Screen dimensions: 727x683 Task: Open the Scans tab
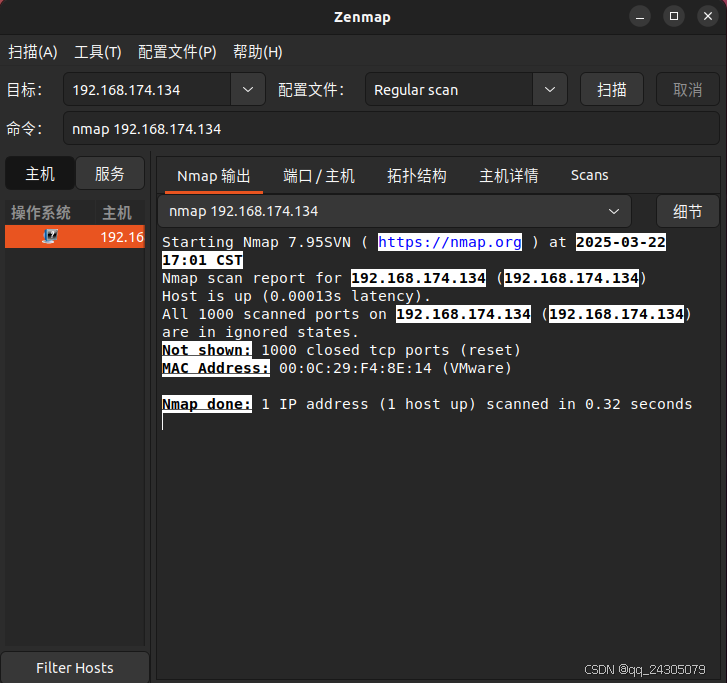[x=589, y=176]
